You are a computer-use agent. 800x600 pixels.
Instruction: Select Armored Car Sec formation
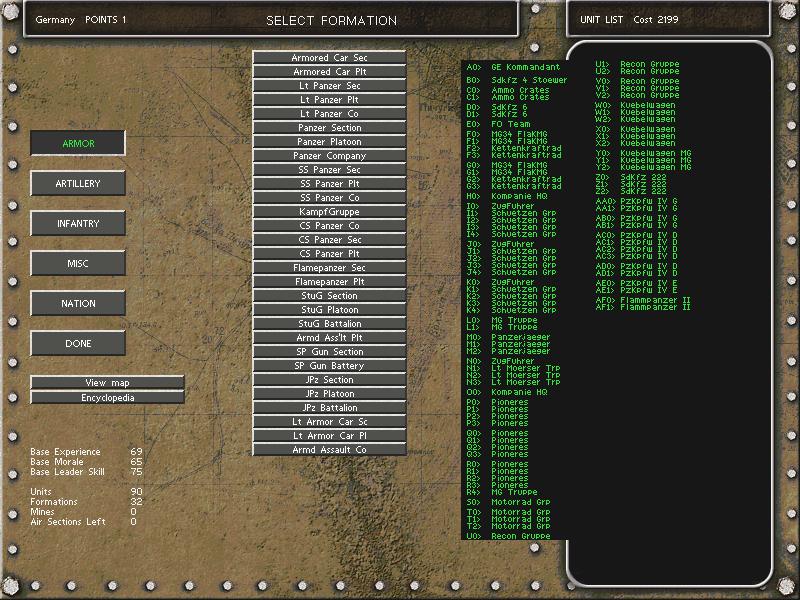point(329,58)
